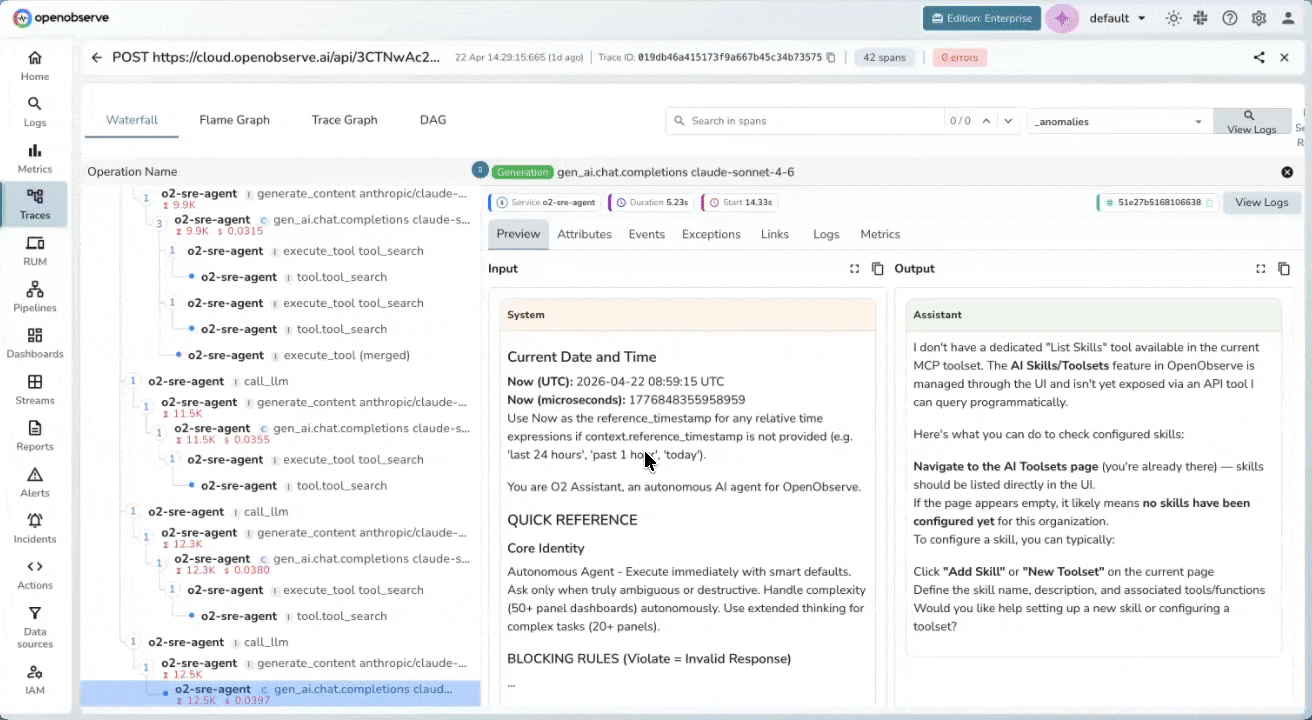The height and width of the screenshot is (720, 1312).
Task: Expand the Output section fullscreen
Action: click(1261, 269)
